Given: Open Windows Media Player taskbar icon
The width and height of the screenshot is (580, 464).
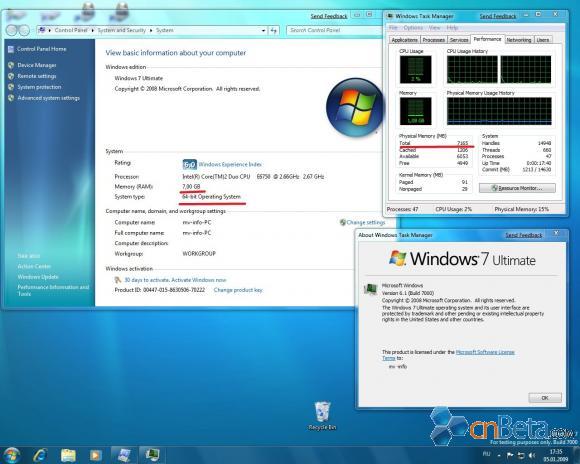Looking at the screenshot, I should pos(95,455).
